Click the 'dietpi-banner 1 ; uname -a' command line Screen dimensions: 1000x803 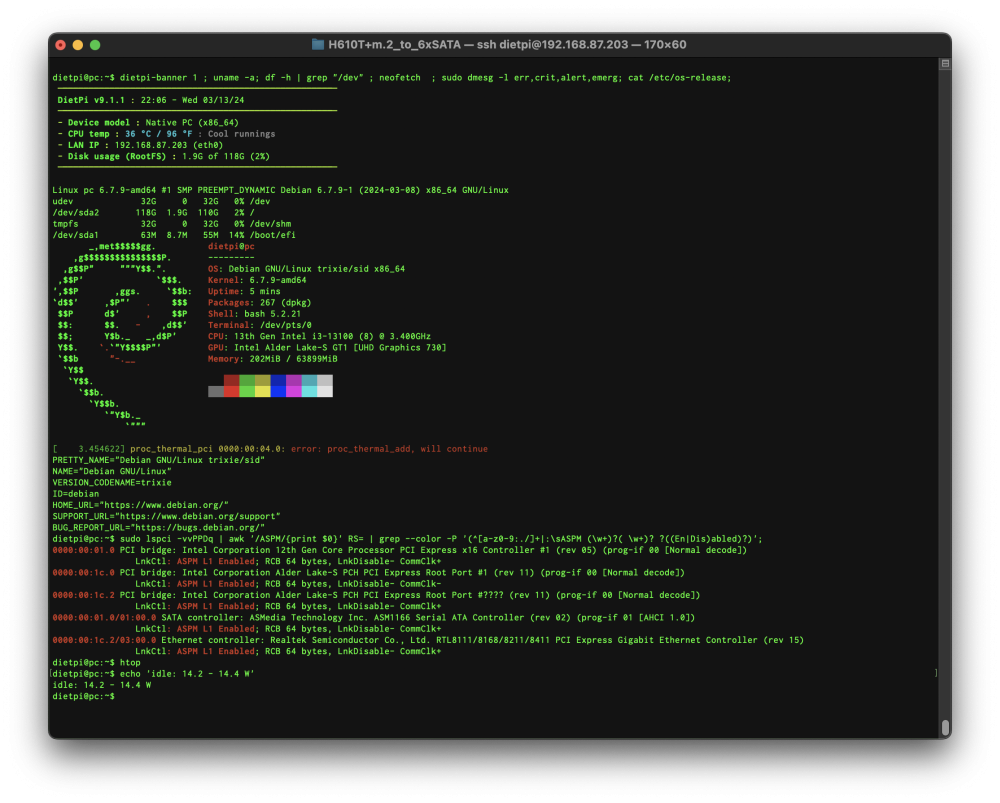tap(392, 78)
